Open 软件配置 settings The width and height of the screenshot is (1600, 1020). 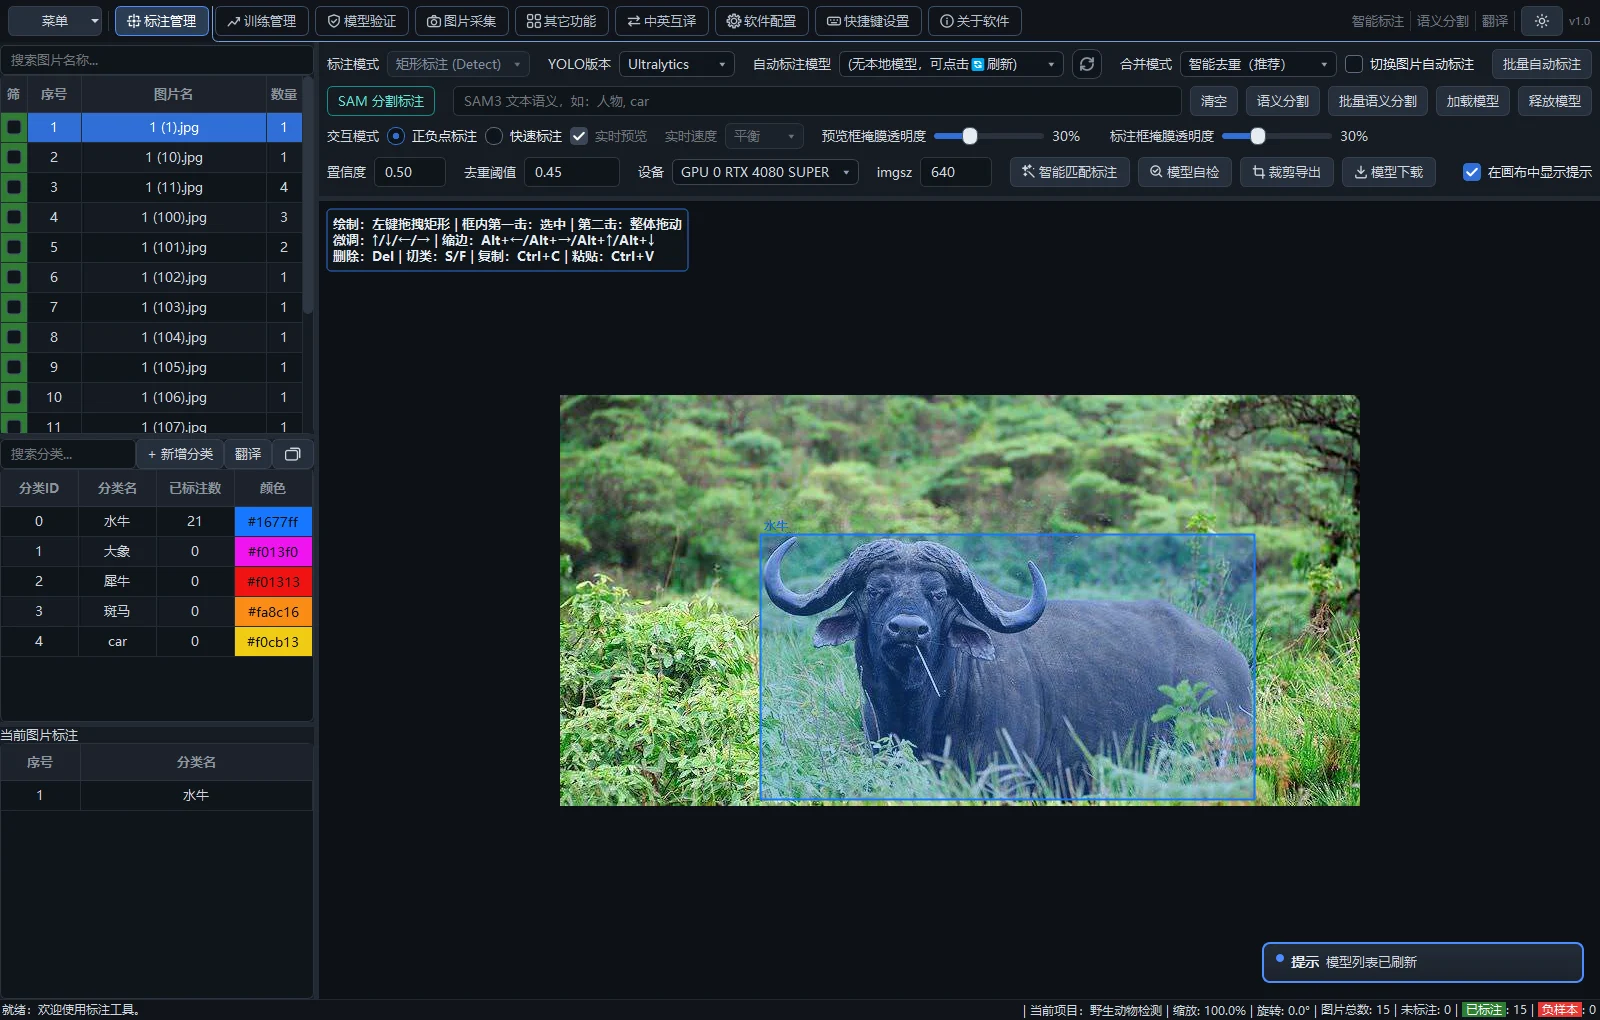coord(762,21)
